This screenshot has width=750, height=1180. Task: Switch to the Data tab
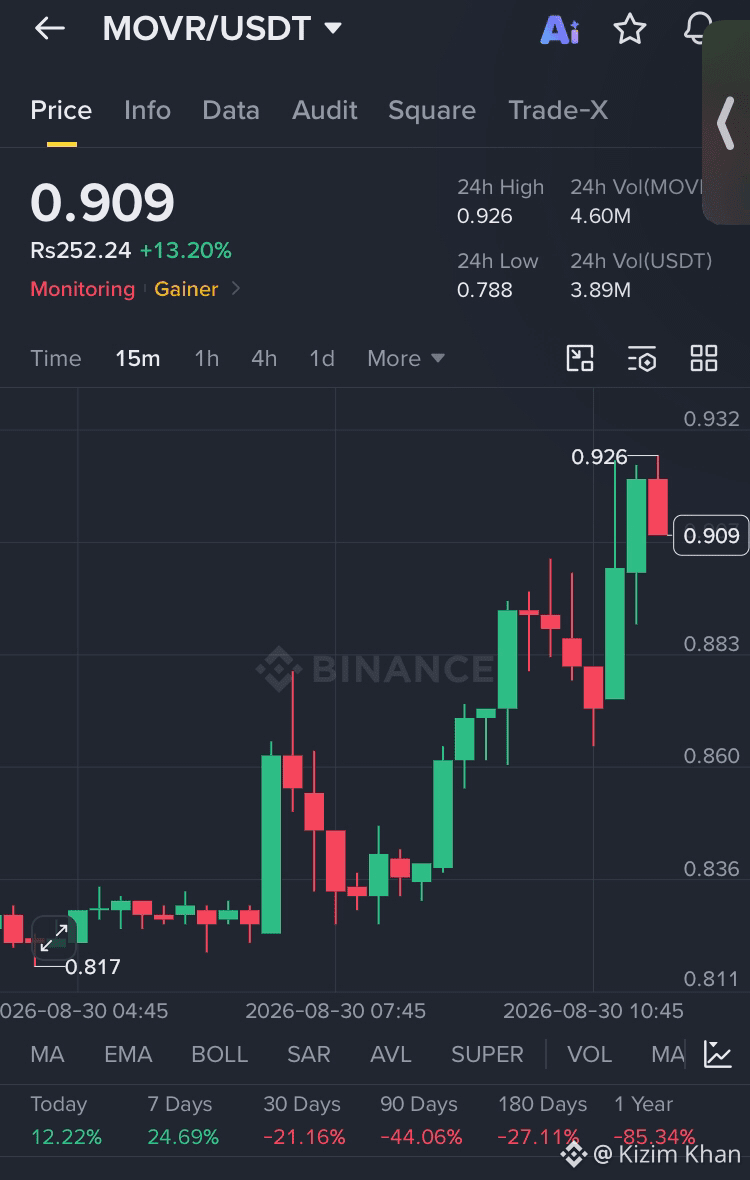point(231,111)
